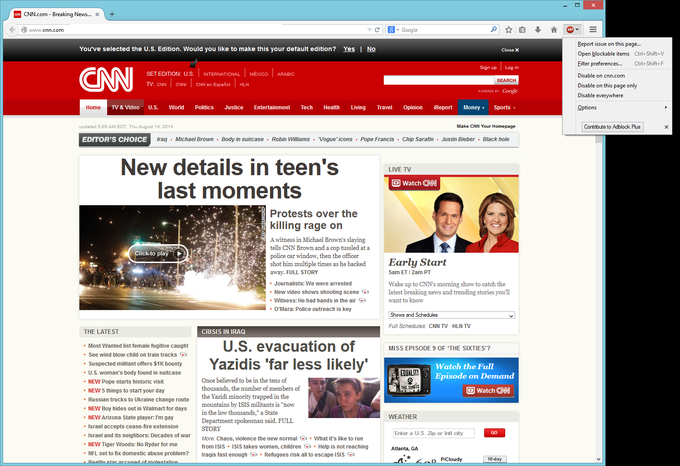This screenshot has width=680, height=466.
Task: Go to the Firefox home page icon
Action: coord(554,29)
